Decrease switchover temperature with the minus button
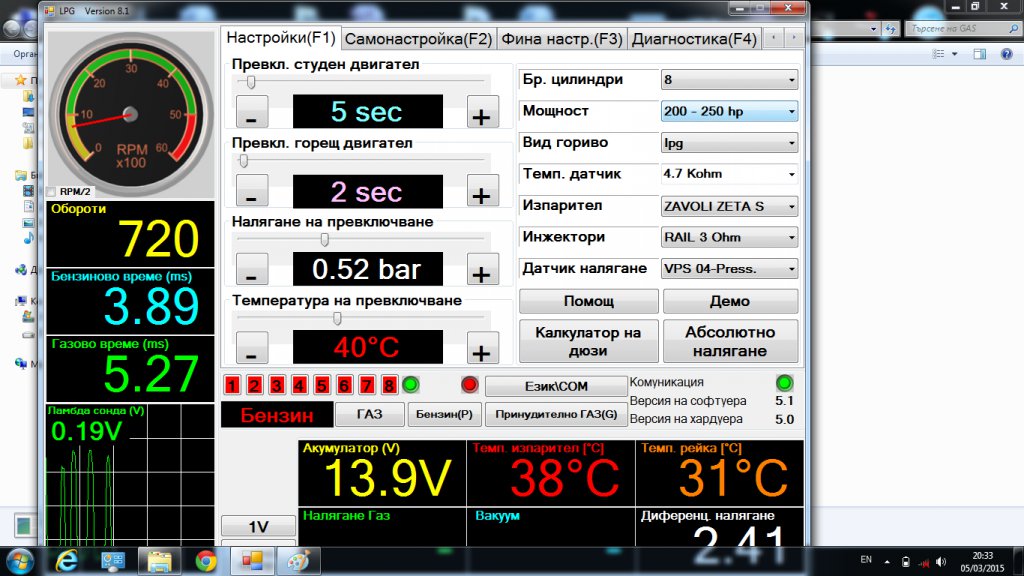Image resolution: width=1024 pixels, height=576 pixels. coord(251,349)
